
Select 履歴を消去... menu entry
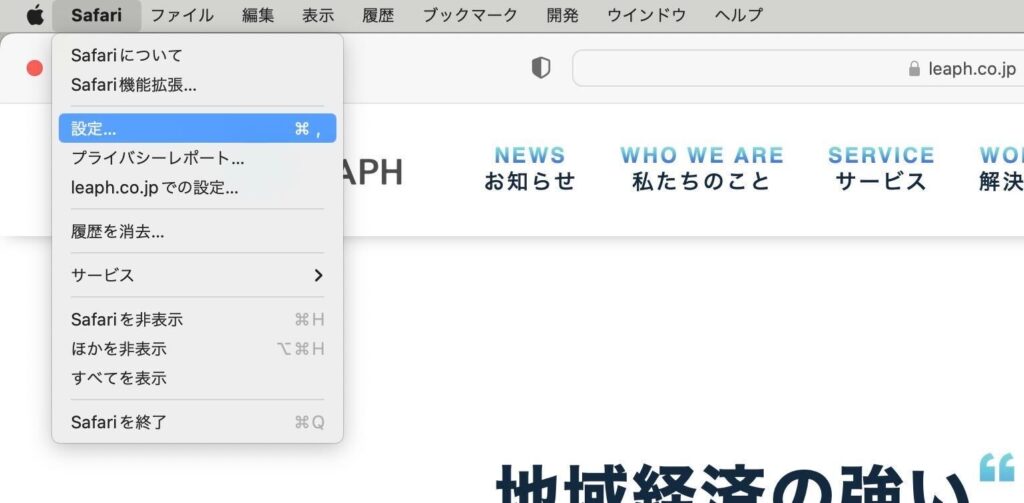tap(197, 231)
